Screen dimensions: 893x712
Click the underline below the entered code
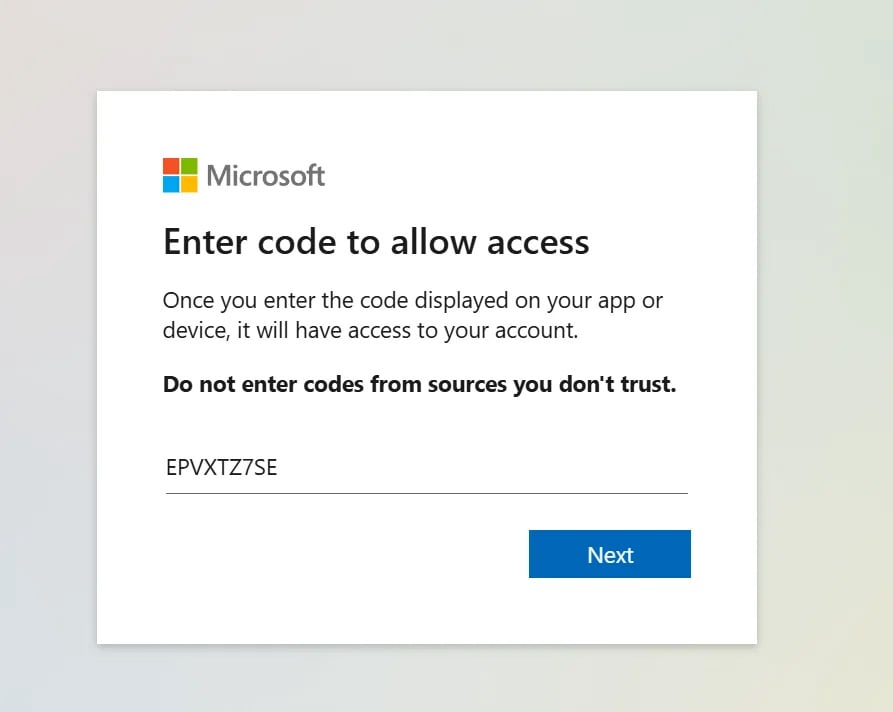pyautogui.click(x=427, y=491)
